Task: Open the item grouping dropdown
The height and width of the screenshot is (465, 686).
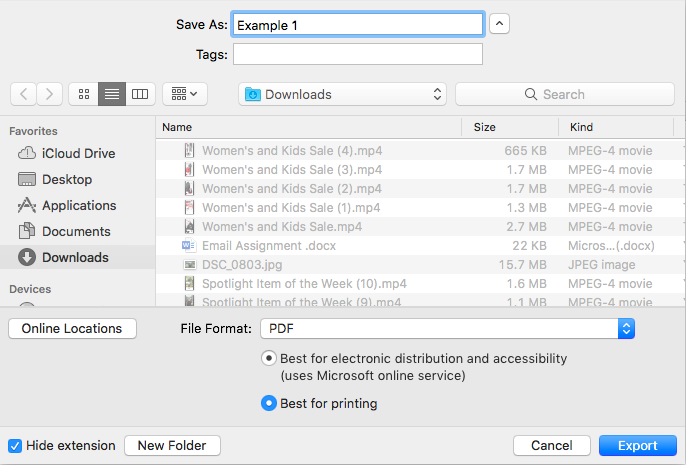Action: (x=184, y=94)
